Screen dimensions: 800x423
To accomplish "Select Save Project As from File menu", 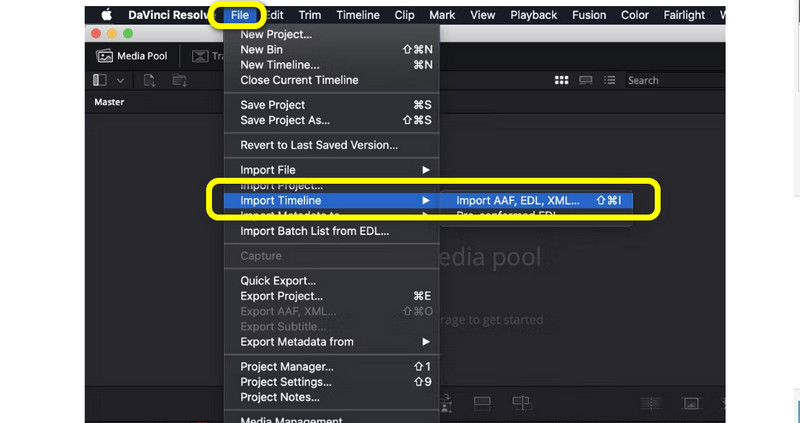I will click(x=286, y=120).
